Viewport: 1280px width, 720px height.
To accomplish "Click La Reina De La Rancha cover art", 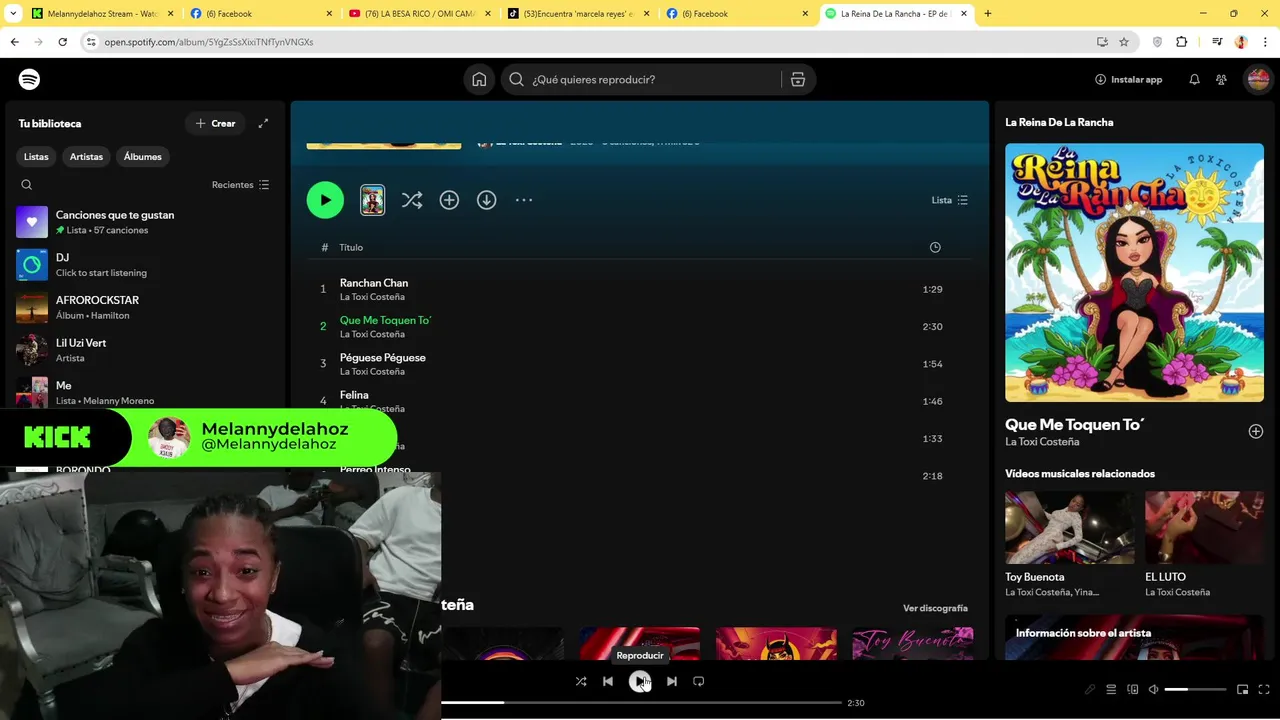I will click(1134, 272).
